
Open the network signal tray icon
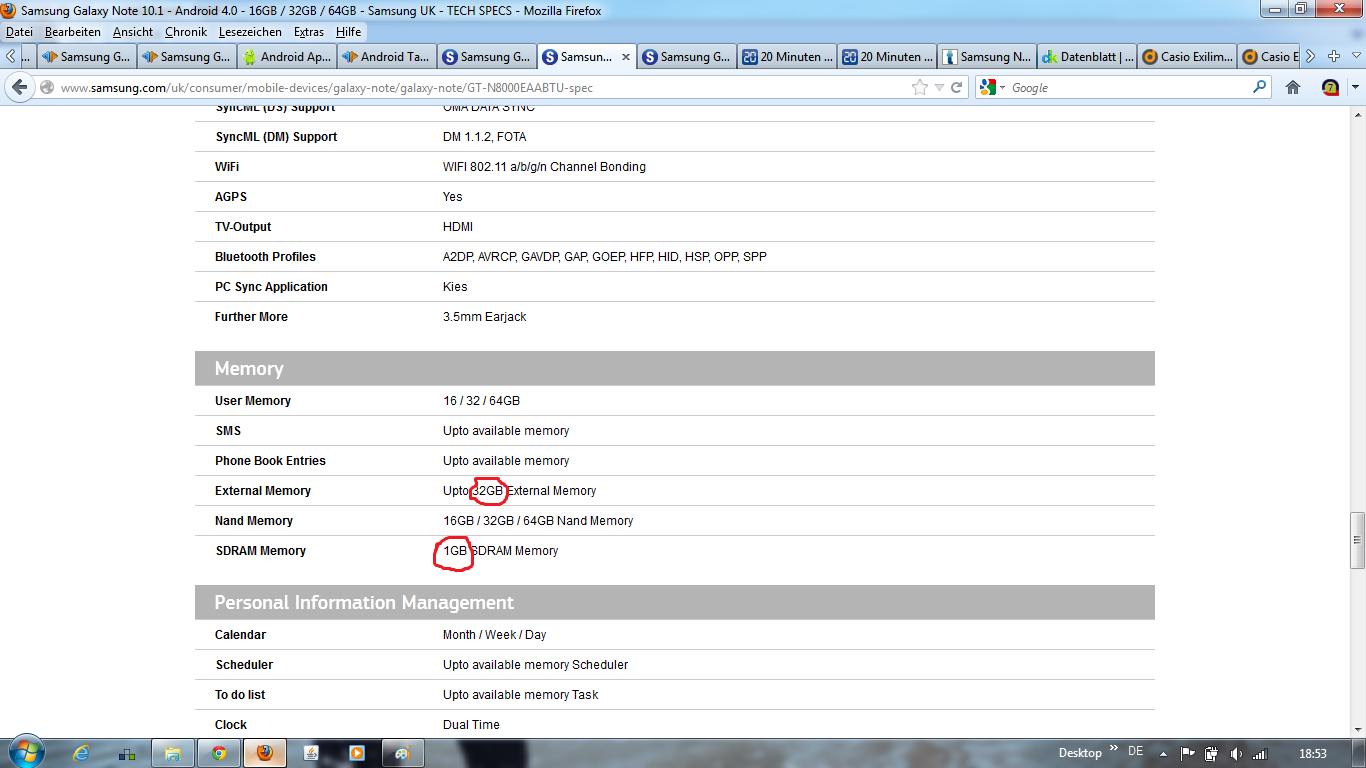click(x=1260, y=753)
